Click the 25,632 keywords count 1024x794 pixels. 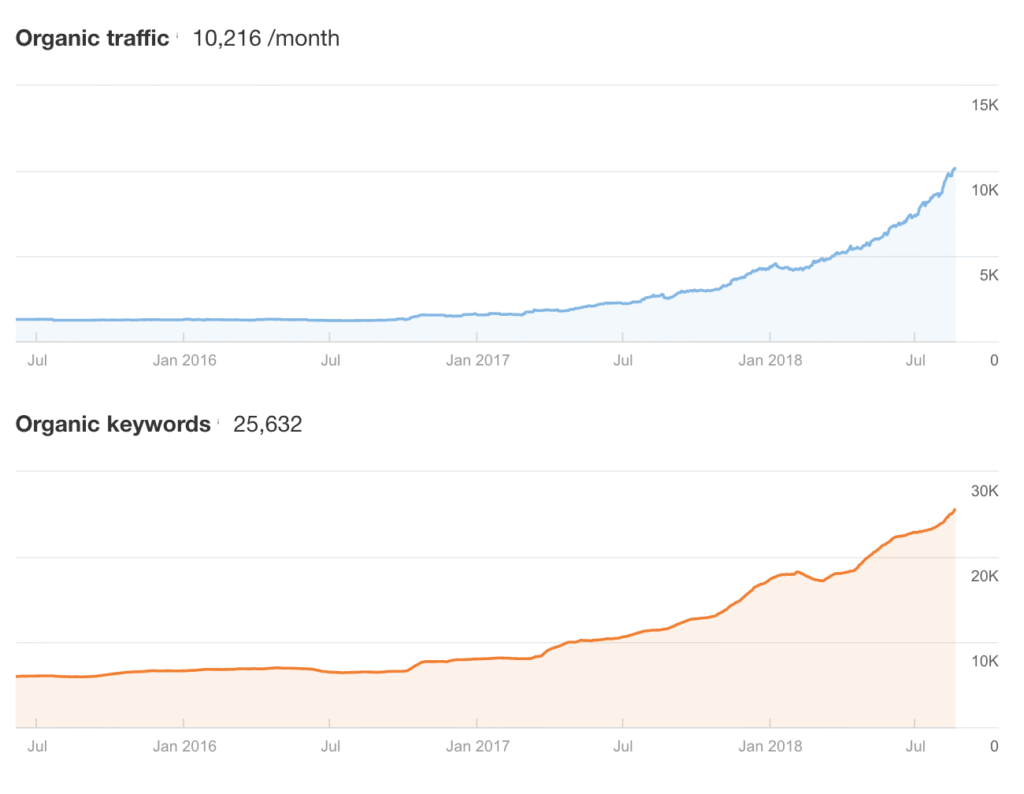tap(268, 424)
